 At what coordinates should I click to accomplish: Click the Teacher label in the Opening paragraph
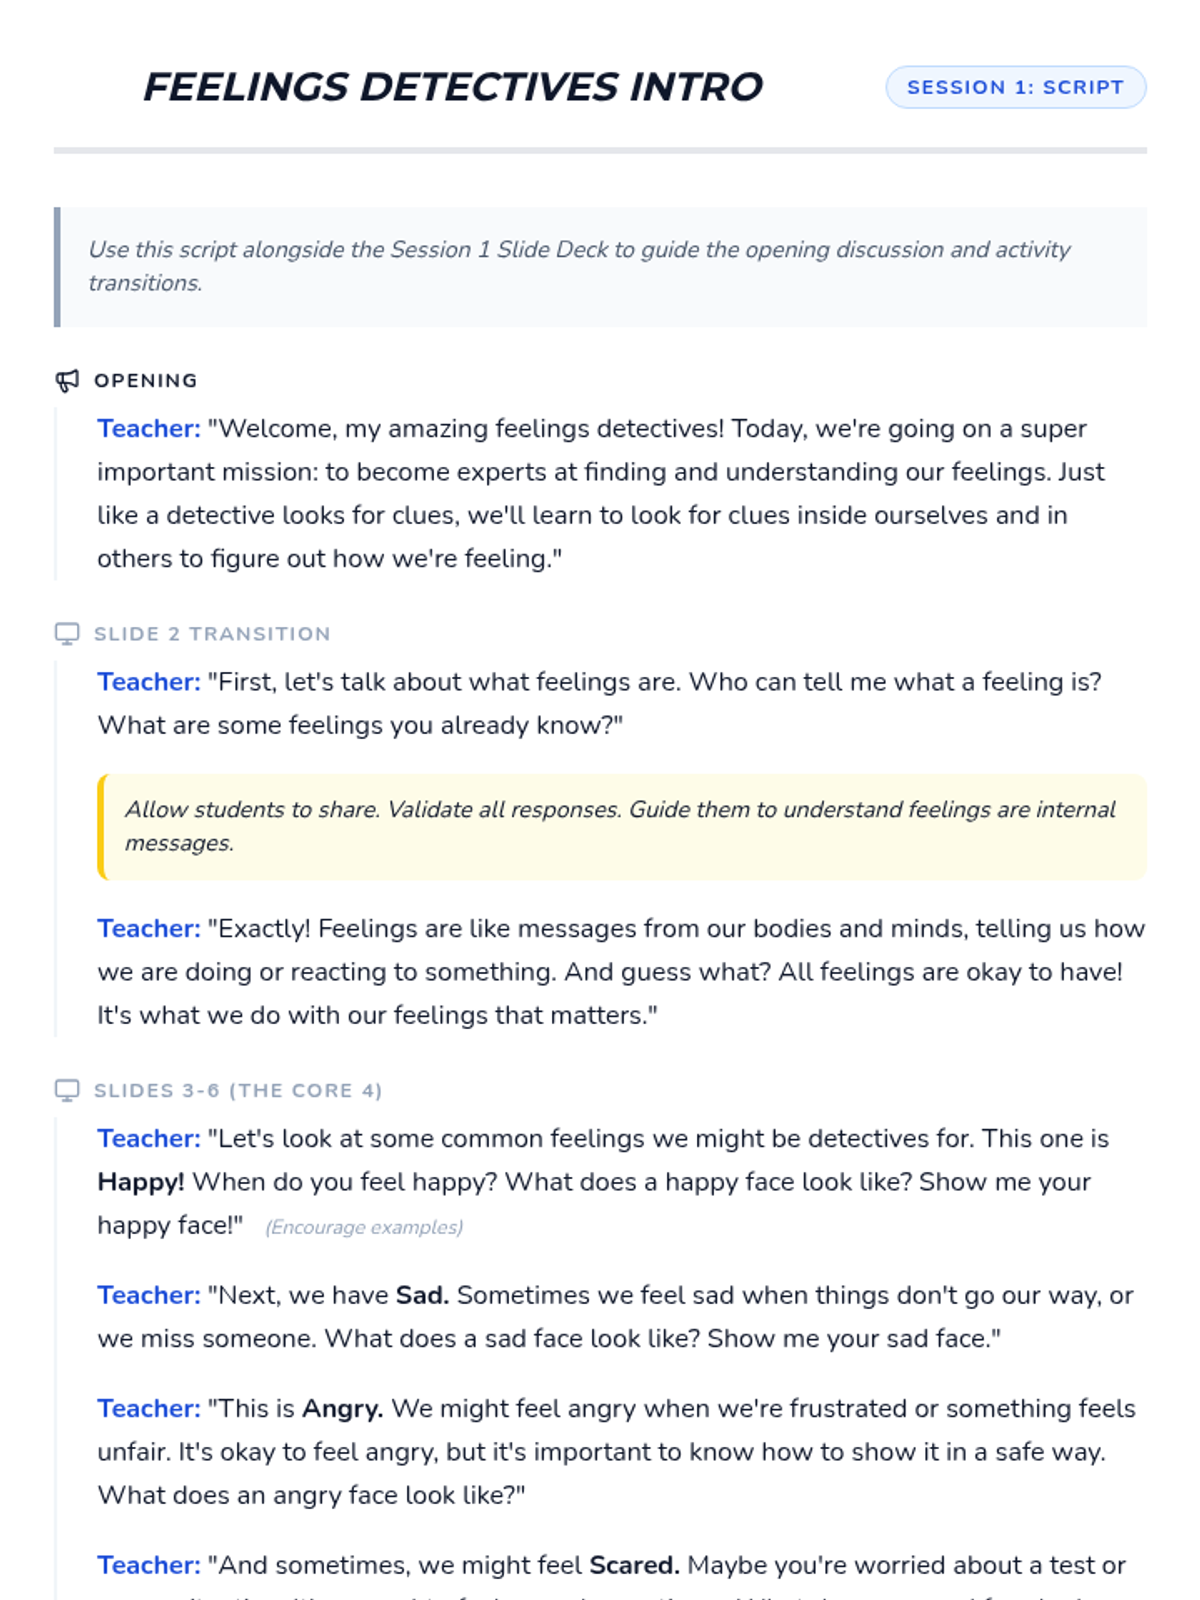pos(149,429)
